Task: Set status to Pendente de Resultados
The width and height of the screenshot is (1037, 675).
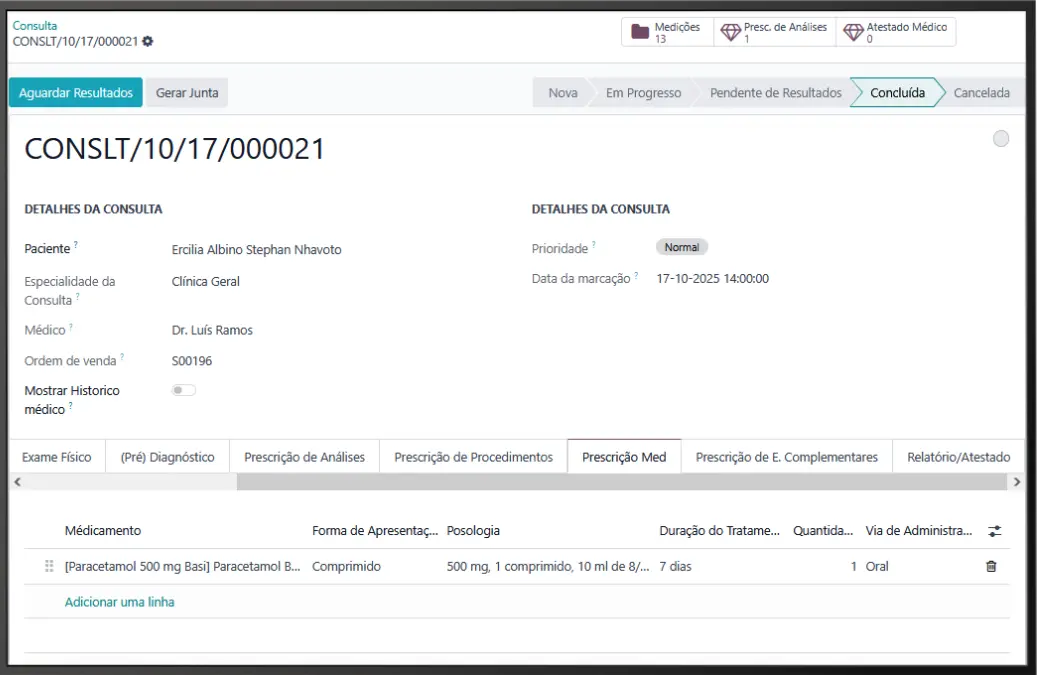Action: tap(775, 93)
